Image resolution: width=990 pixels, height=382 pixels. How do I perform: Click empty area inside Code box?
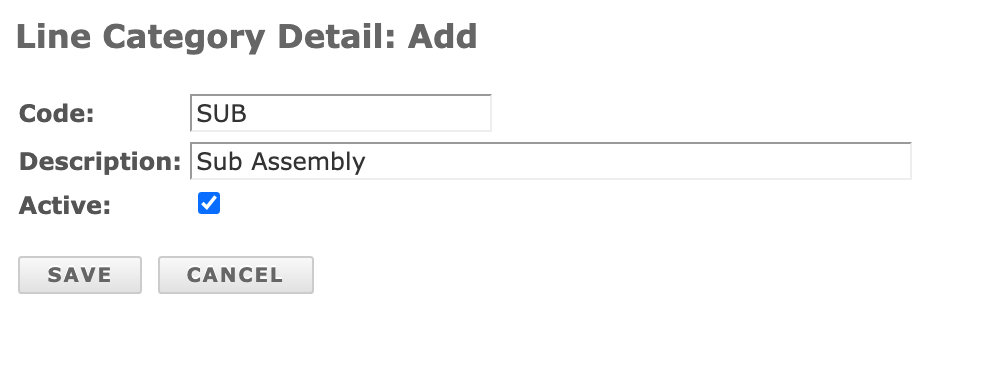369,113
